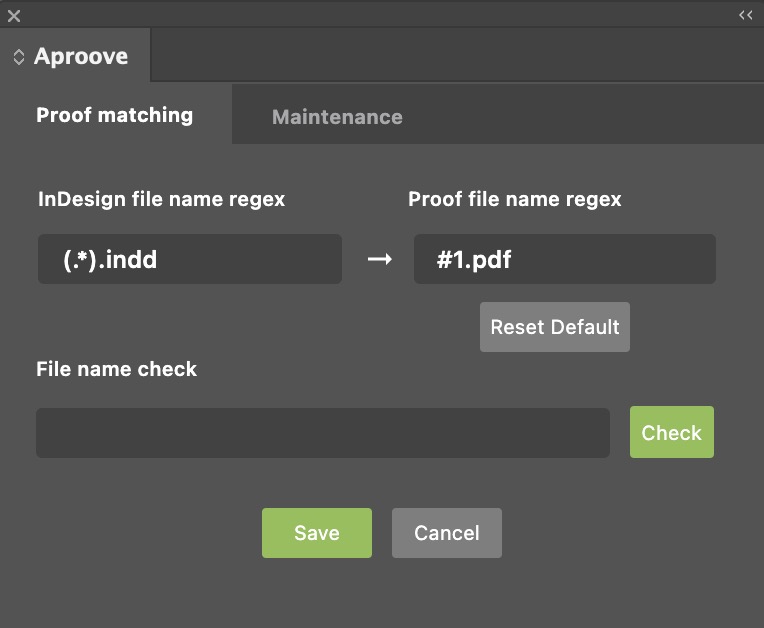Cancel the changes

pos(447,533)
